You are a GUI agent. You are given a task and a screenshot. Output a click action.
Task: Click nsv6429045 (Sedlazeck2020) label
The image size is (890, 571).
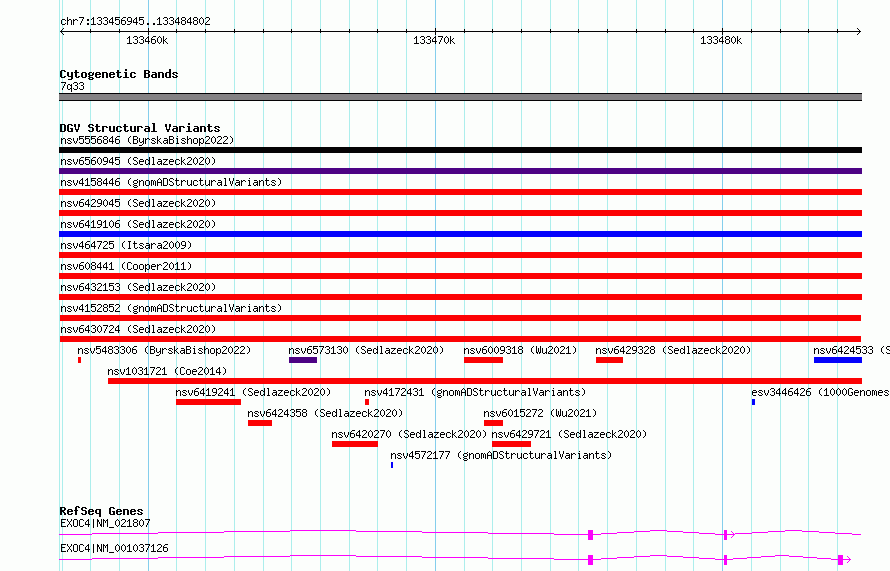click(x=138, y=203)
